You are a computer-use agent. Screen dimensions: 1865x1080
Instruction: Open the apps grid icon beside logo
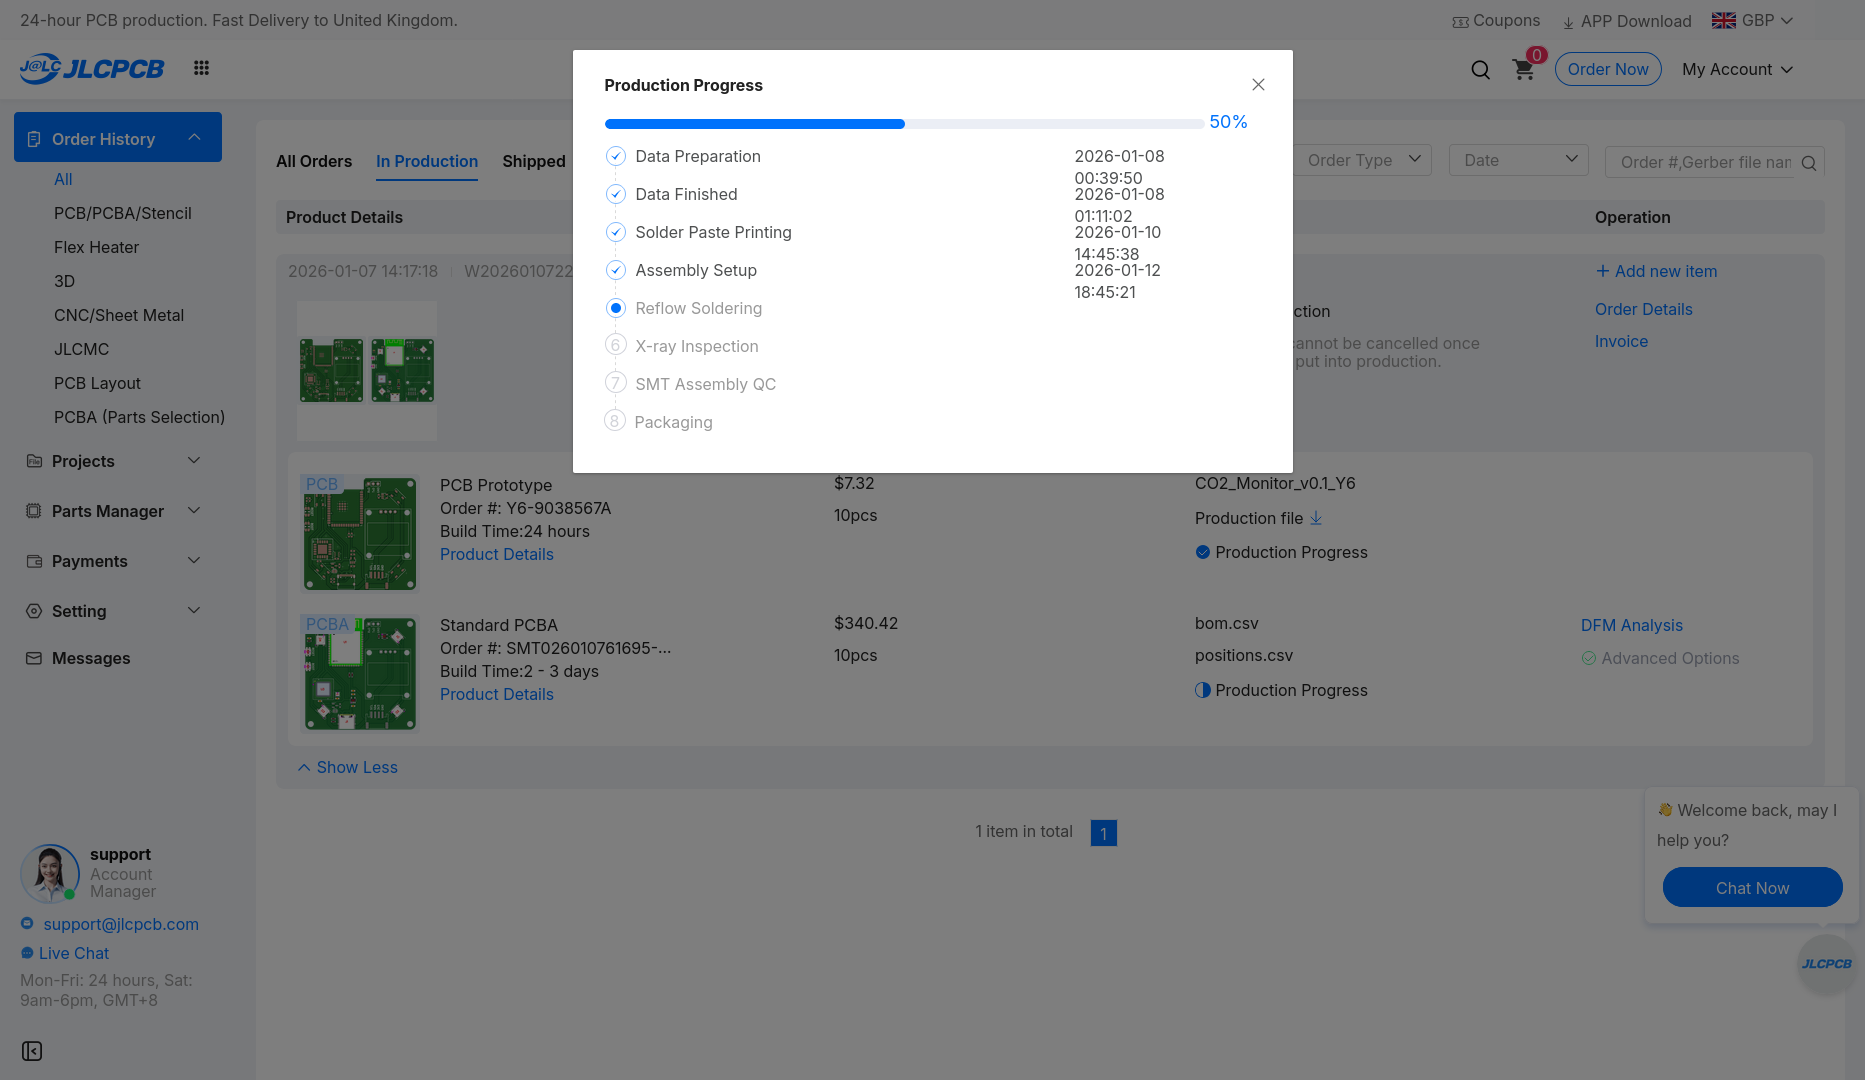tap(201, 68)
